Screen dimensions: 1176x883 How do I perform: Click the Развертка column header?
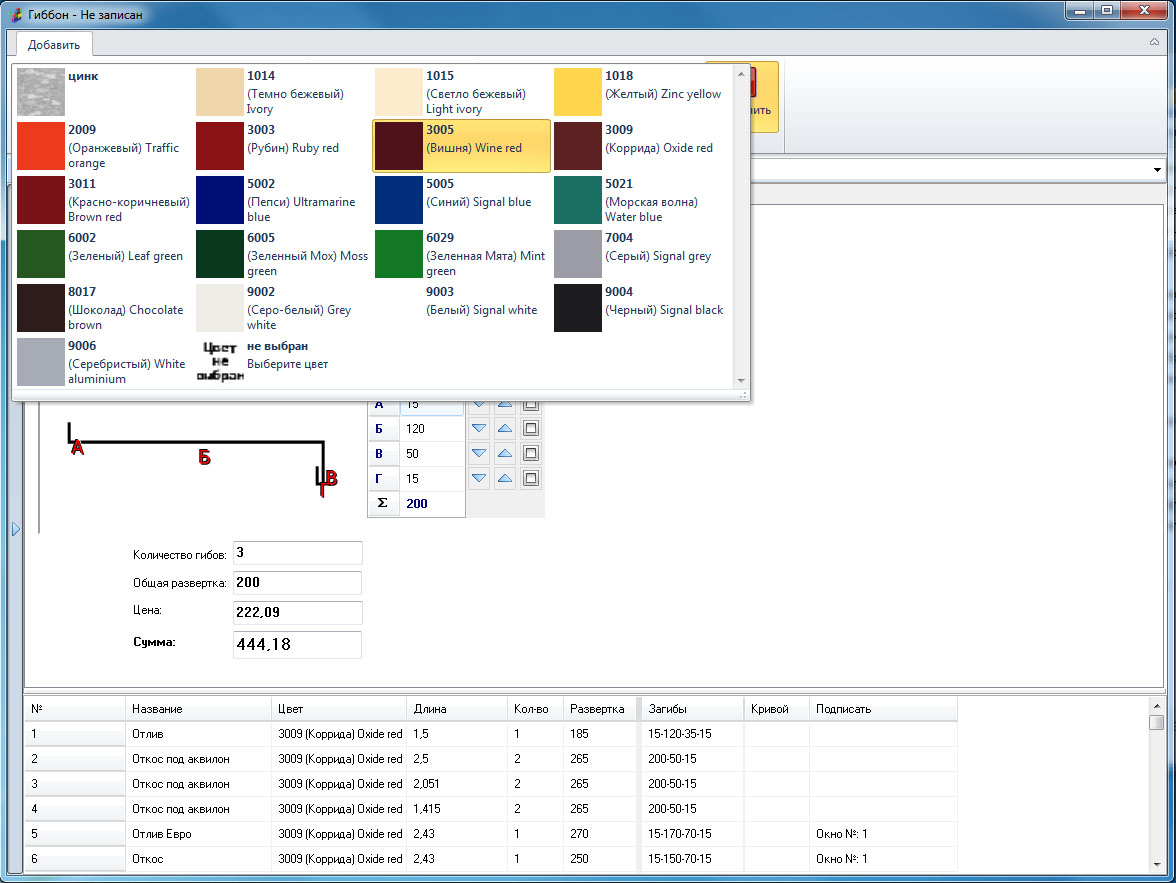[600, 709]
